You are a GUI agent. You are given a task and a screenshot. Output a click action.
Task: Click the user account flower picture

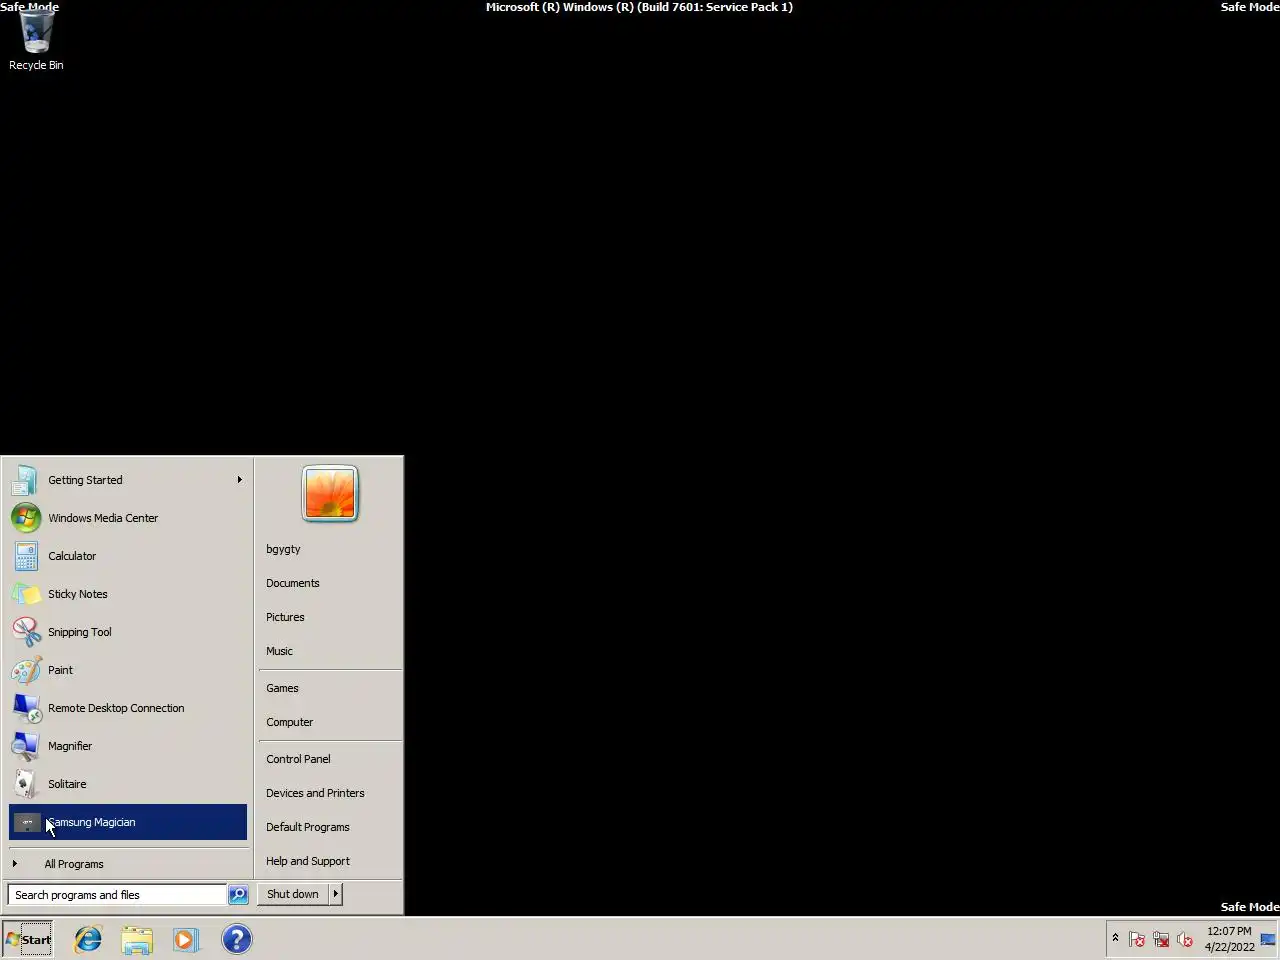(330, 493)
